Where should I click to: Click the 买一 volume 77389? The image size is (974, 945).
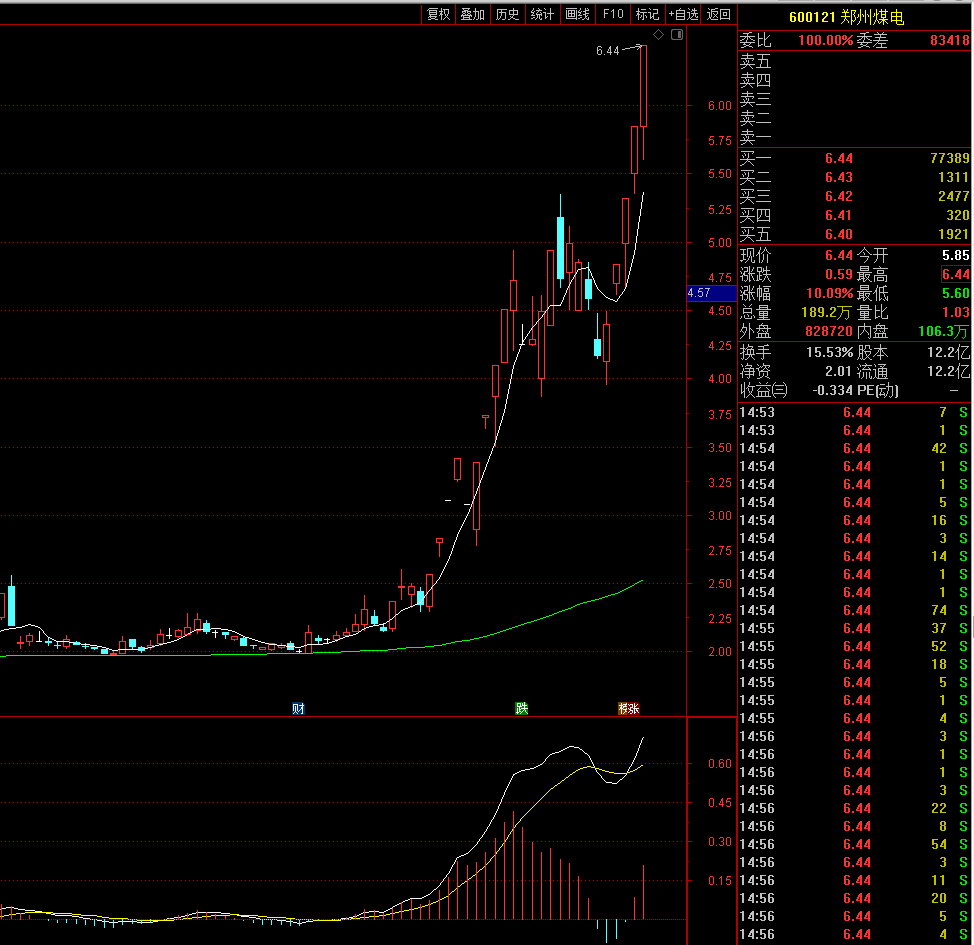coord(949,158)
